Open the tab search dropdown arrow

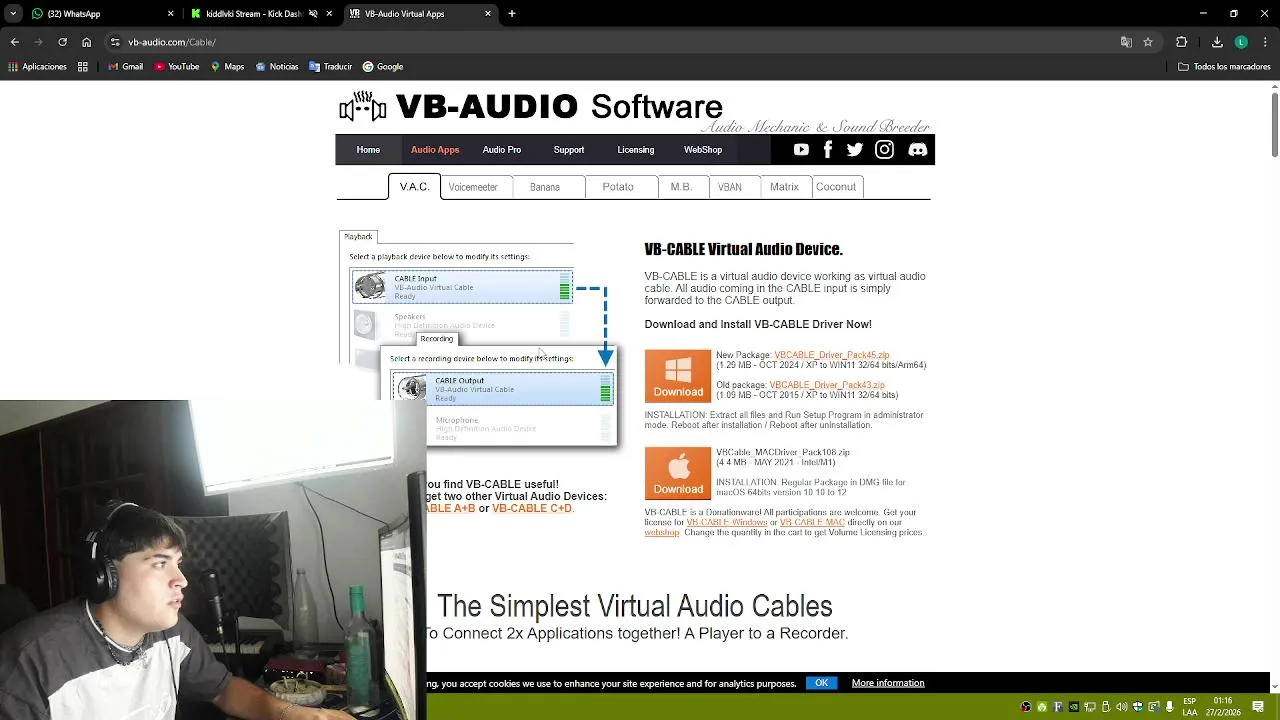point(13,14)
